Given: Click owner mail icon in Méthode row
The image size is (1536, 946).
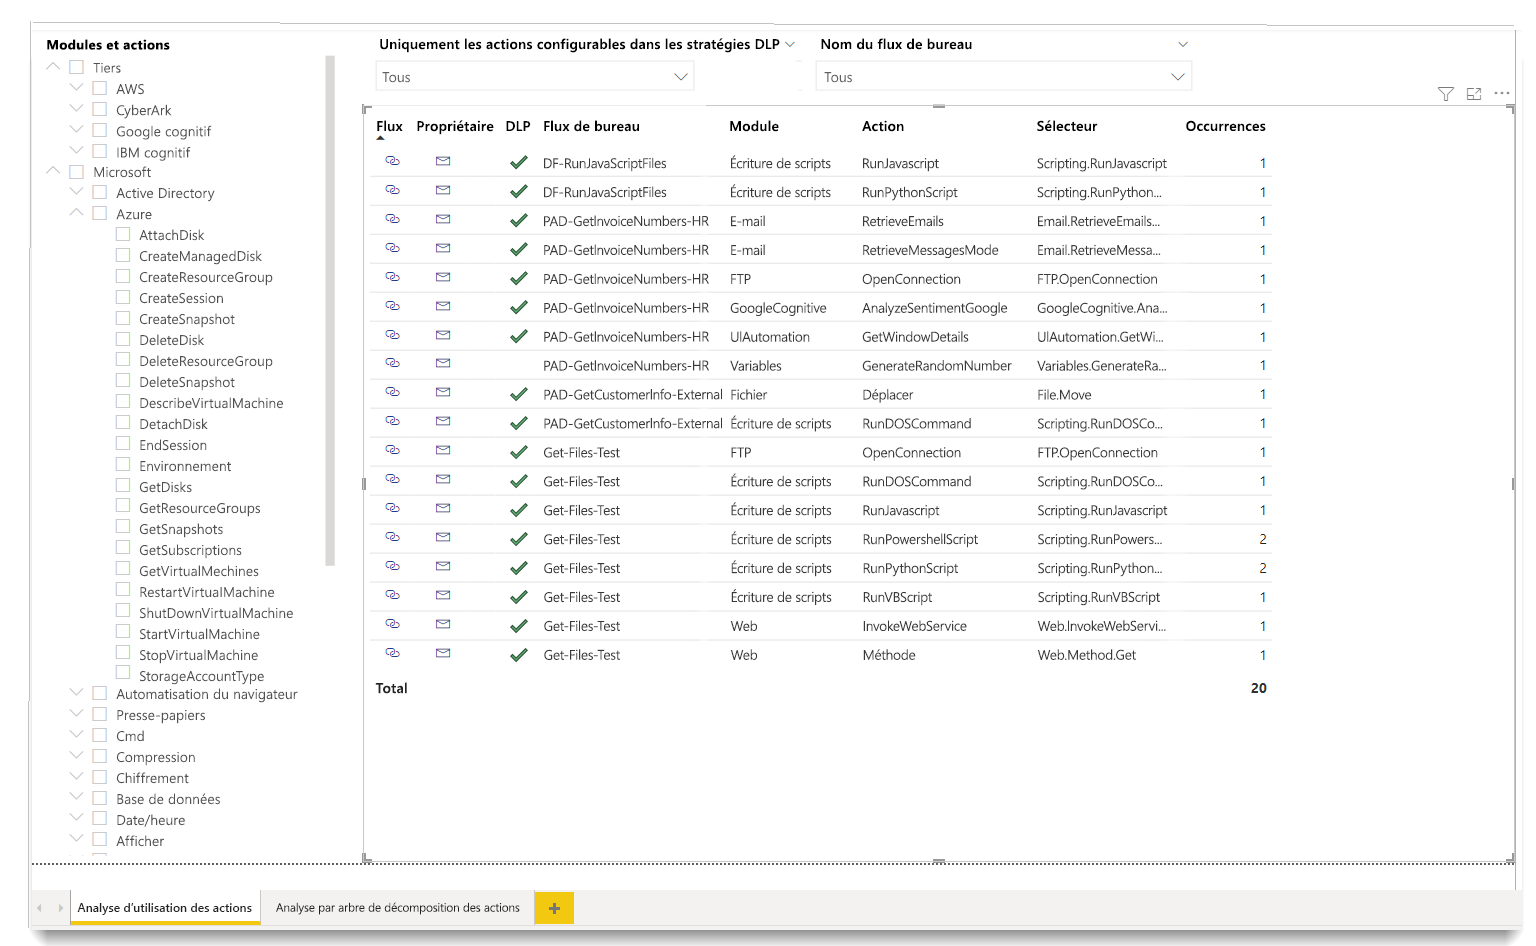Looking at the screenshot, I should pos(443,653).
